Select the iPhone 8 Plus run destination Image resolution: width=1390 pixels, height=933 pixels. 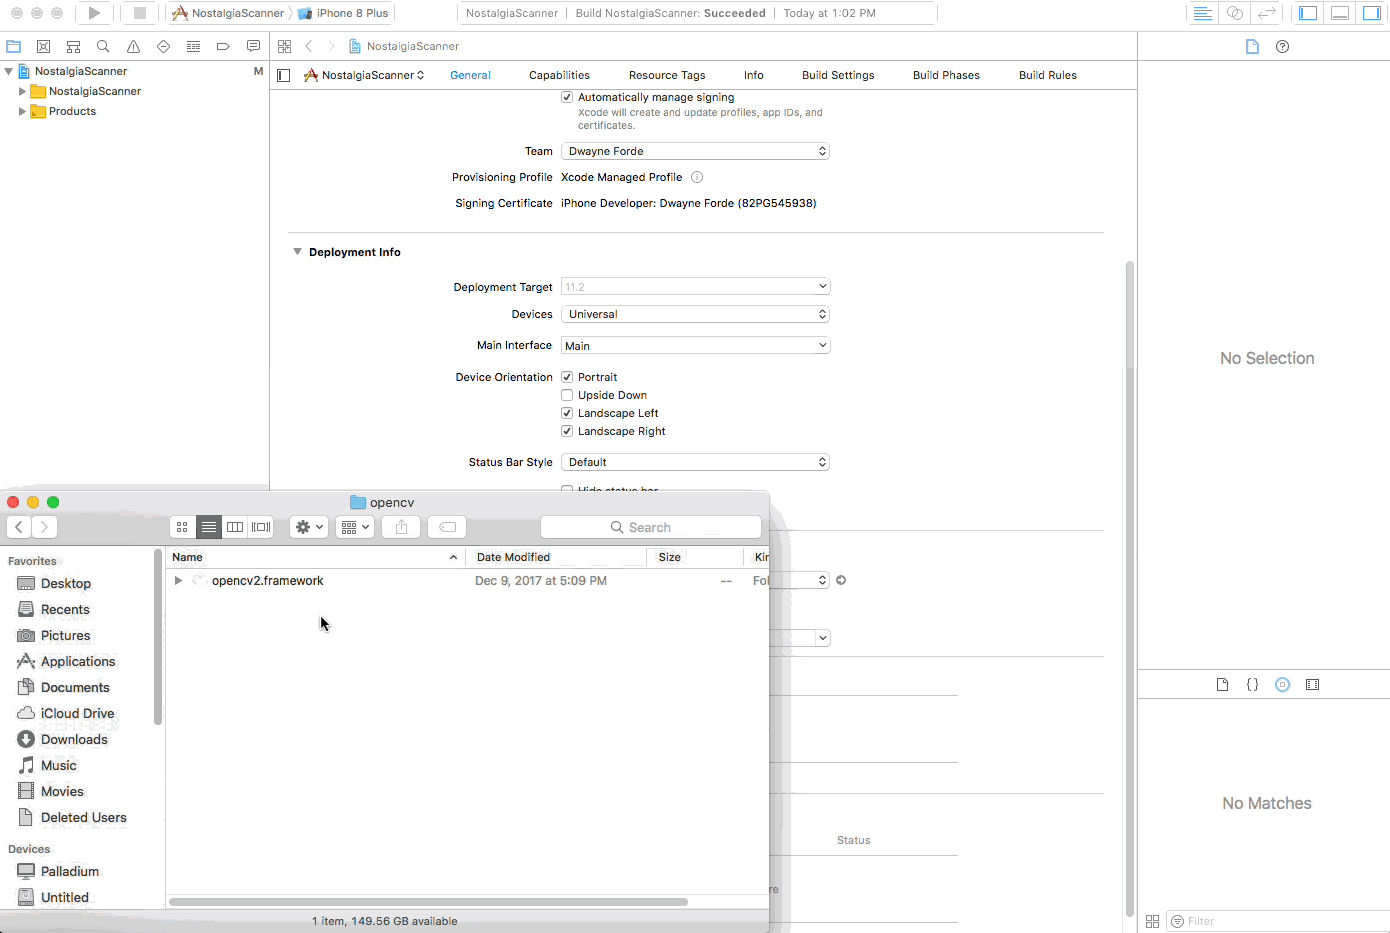(344, 13)
